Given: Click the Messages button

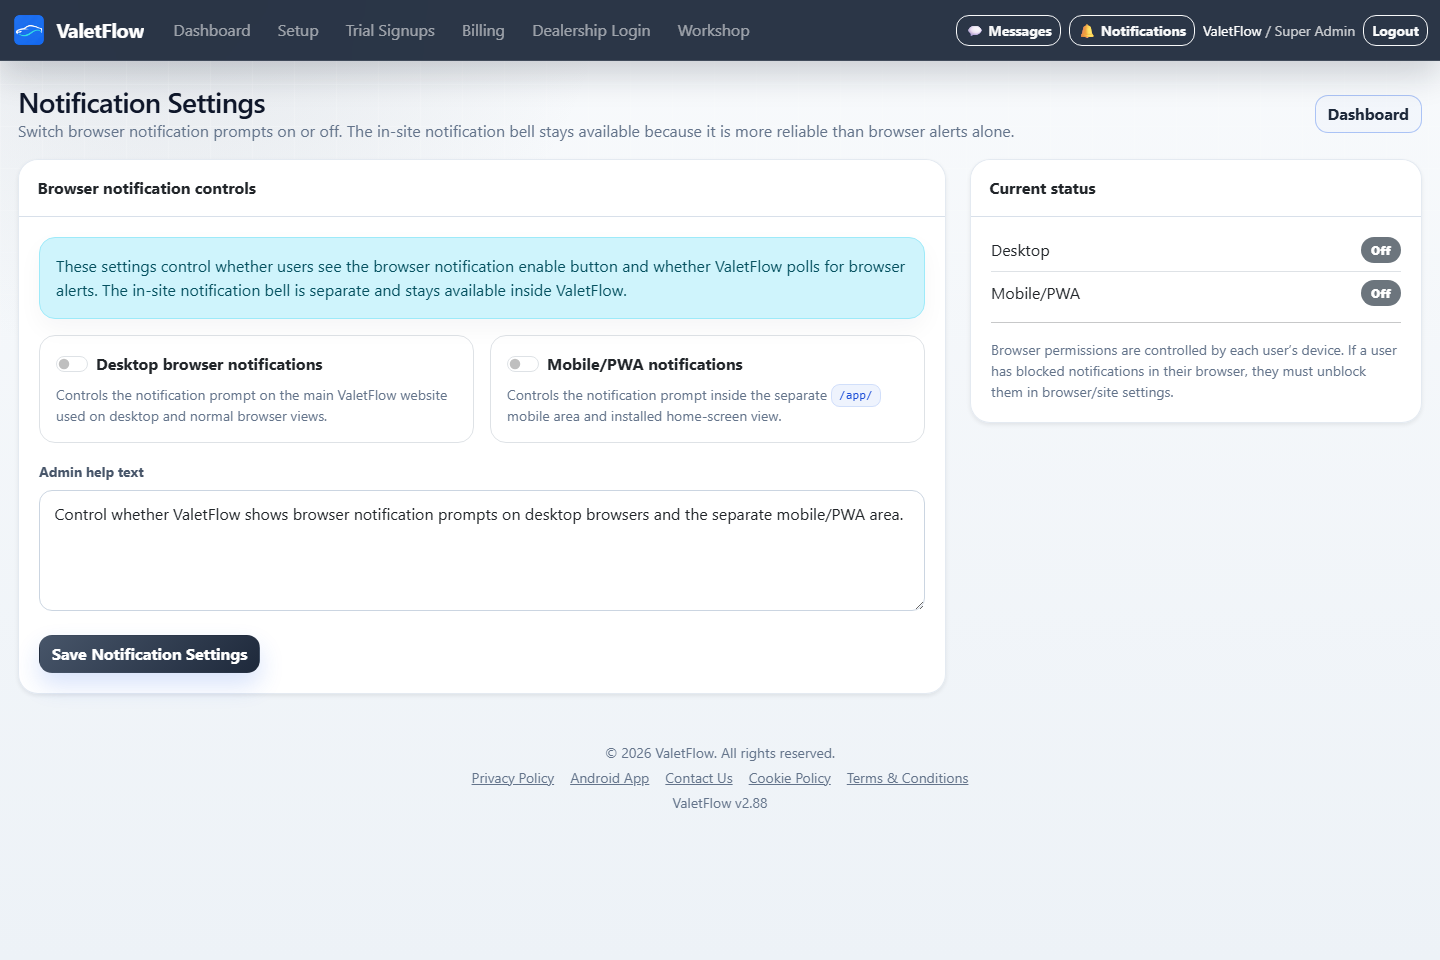Looking at the screenshot, I should (1008, 31).
